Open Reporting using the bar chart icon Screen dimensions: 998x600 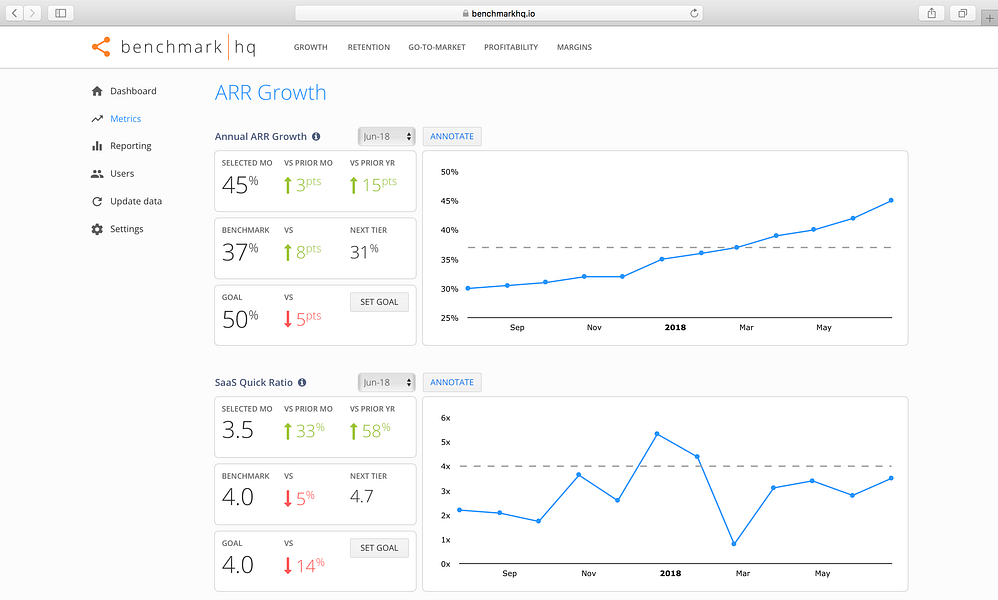(x=96, y=146)
